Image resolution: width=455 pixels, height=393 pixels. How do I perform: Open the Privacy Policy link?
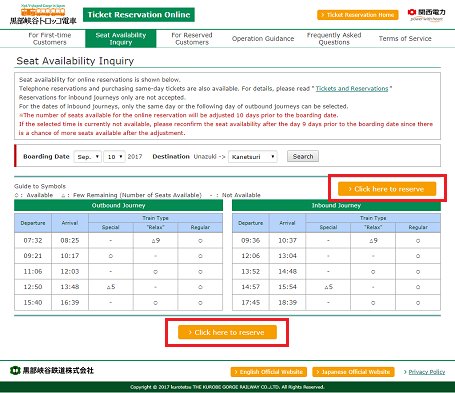[x=427, y=372]
